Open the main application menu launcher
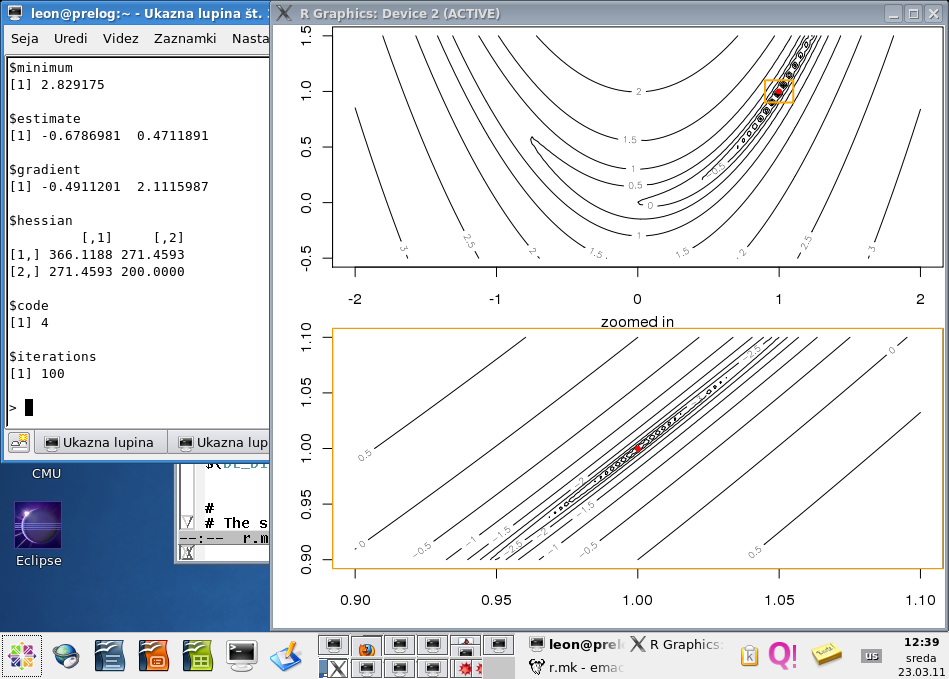Screen dimensions: 949x679 pyautogui.click(x=22, y=656)
